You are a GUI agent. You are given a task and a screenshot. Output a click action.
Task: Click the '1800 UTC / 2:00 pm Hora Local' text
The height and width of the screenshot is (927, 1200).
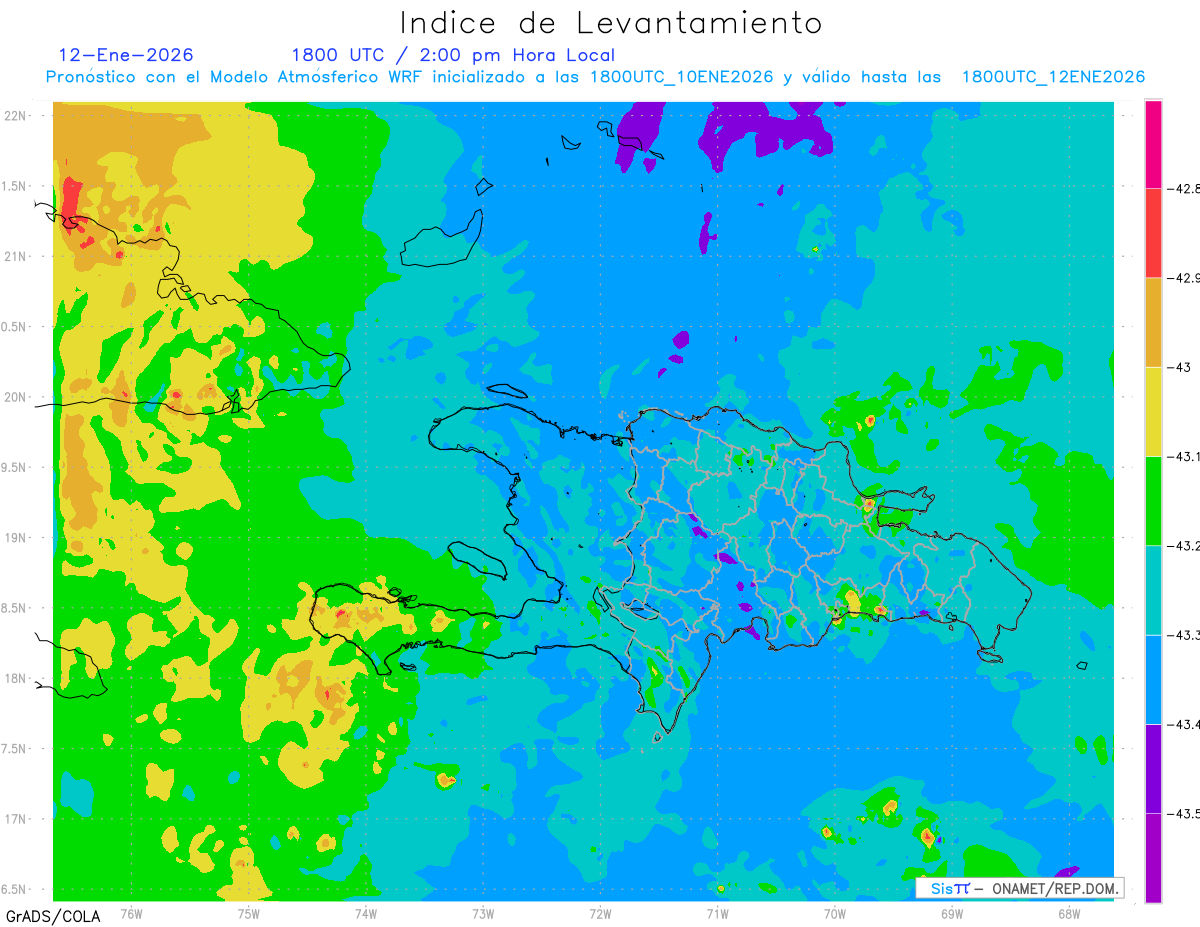coord(453,55)
